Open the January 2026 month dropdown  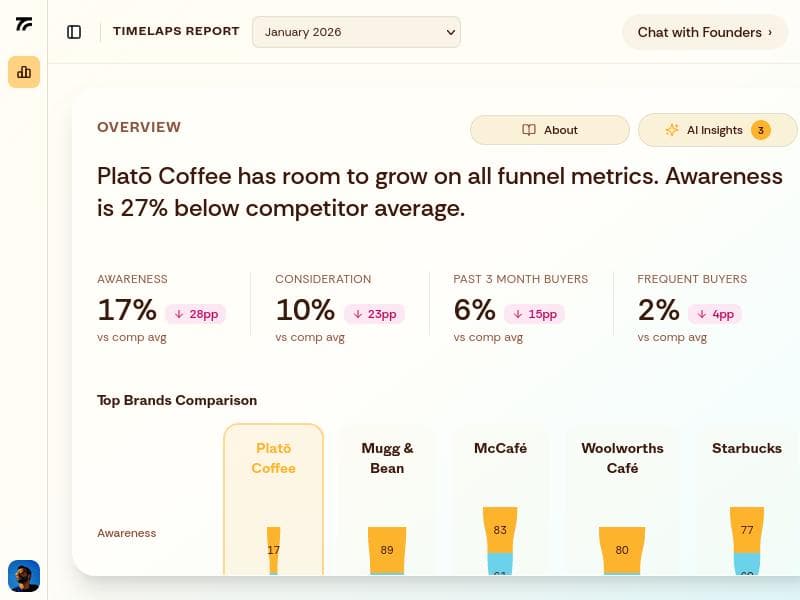point(356,32)
